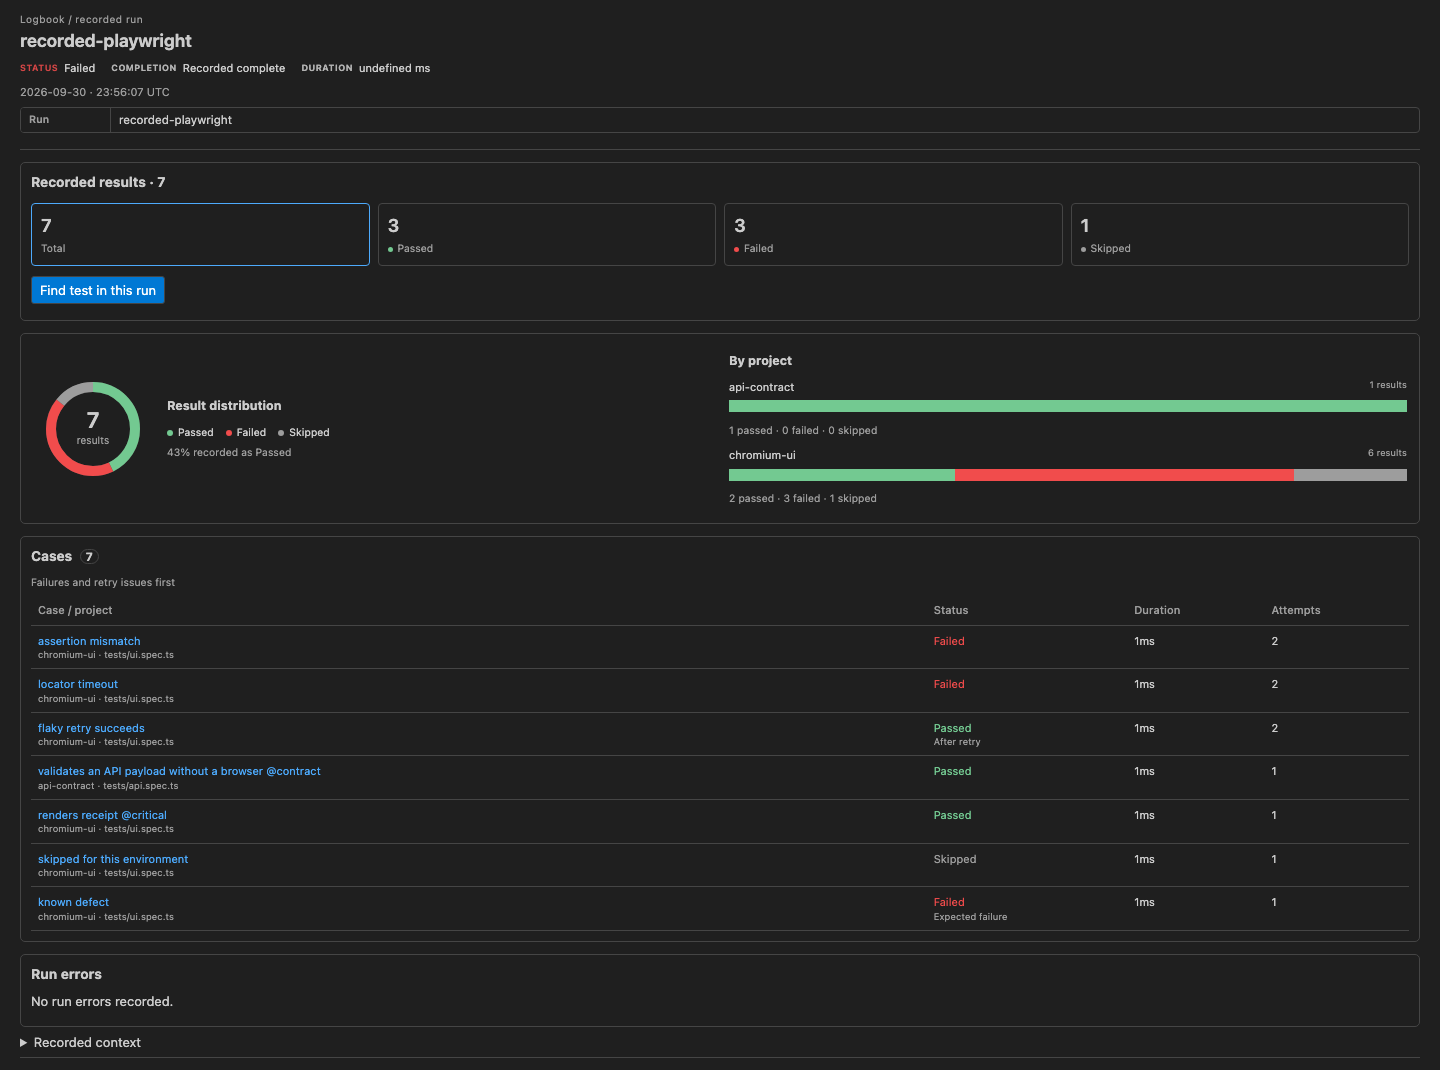
Task: Click the '1 results' label for api-contract
Action: pyautogui.click(x=1388, y=385)
